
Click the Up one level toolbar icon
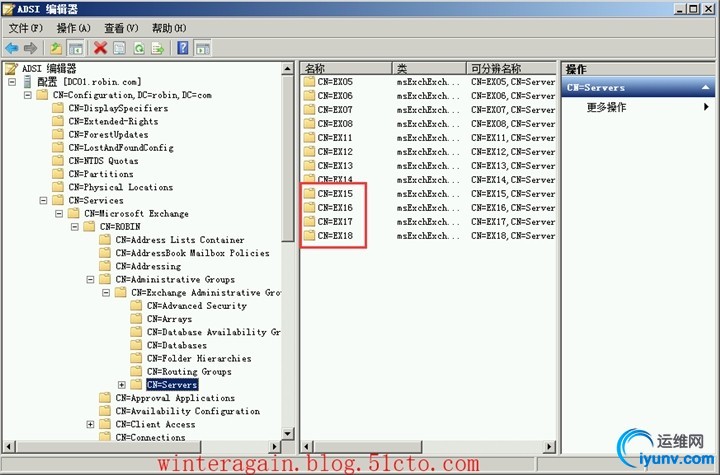click(56, 48)
